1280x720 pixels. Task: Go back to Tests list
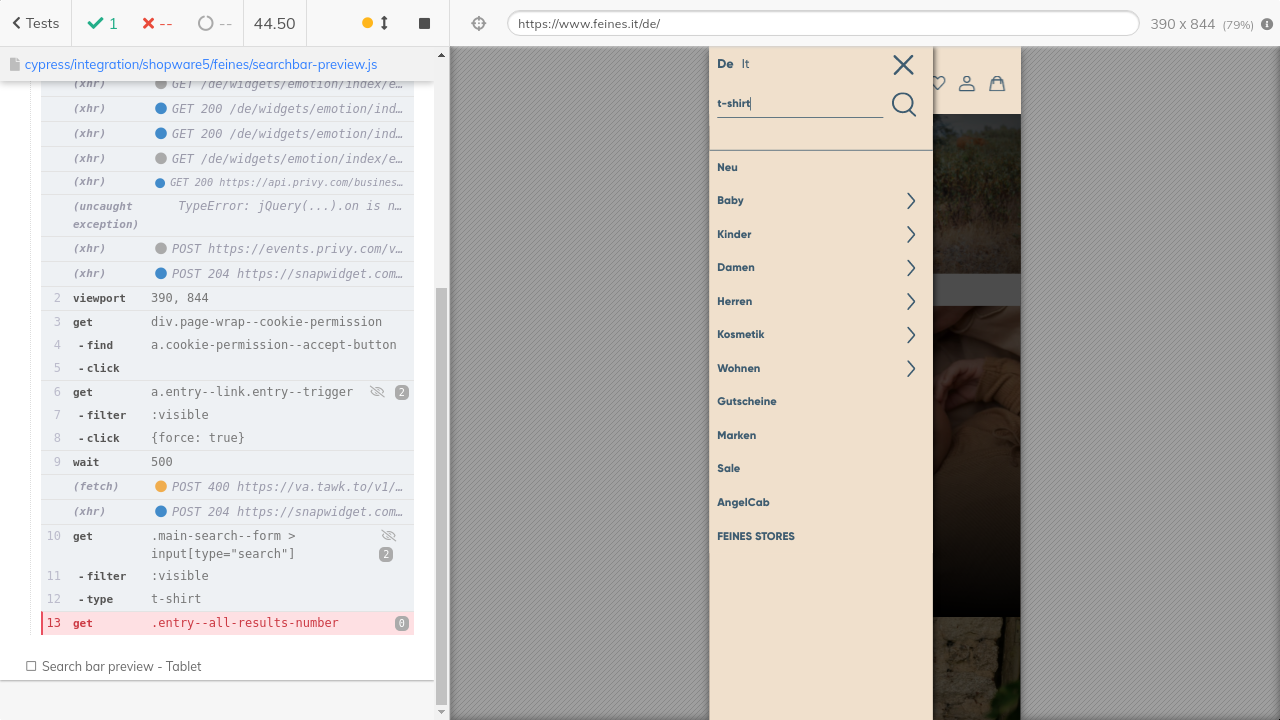[x=35, y=23]
